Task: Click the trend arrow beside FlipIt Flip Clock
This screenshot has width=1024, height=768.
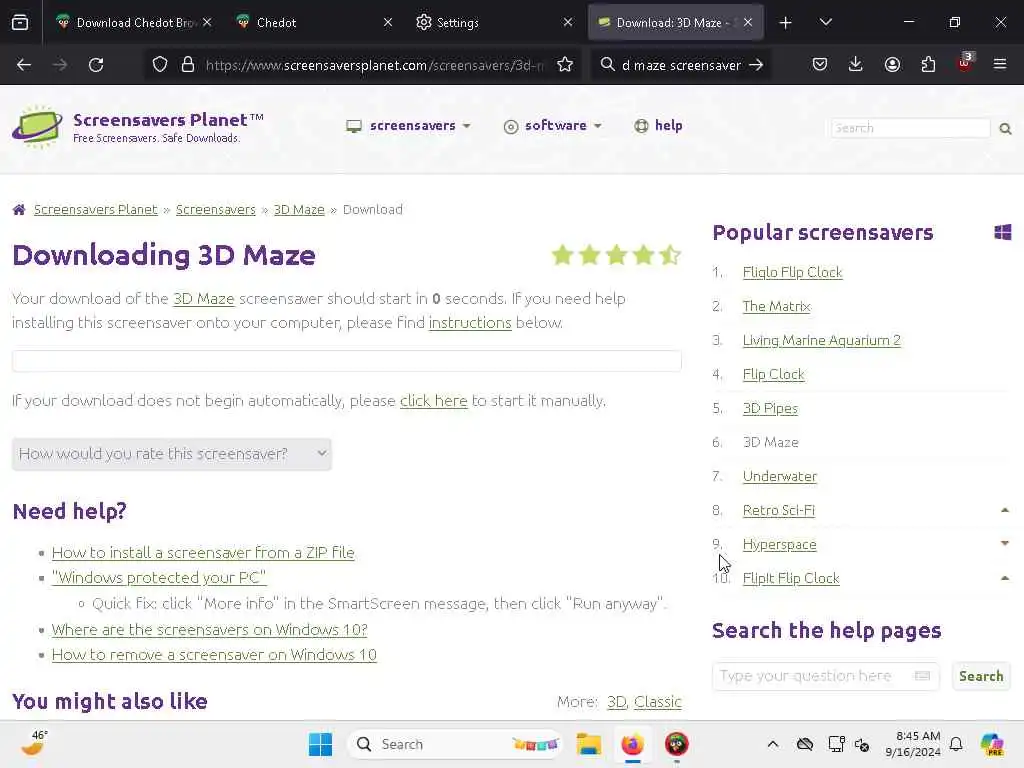Action: [1005, 578]
